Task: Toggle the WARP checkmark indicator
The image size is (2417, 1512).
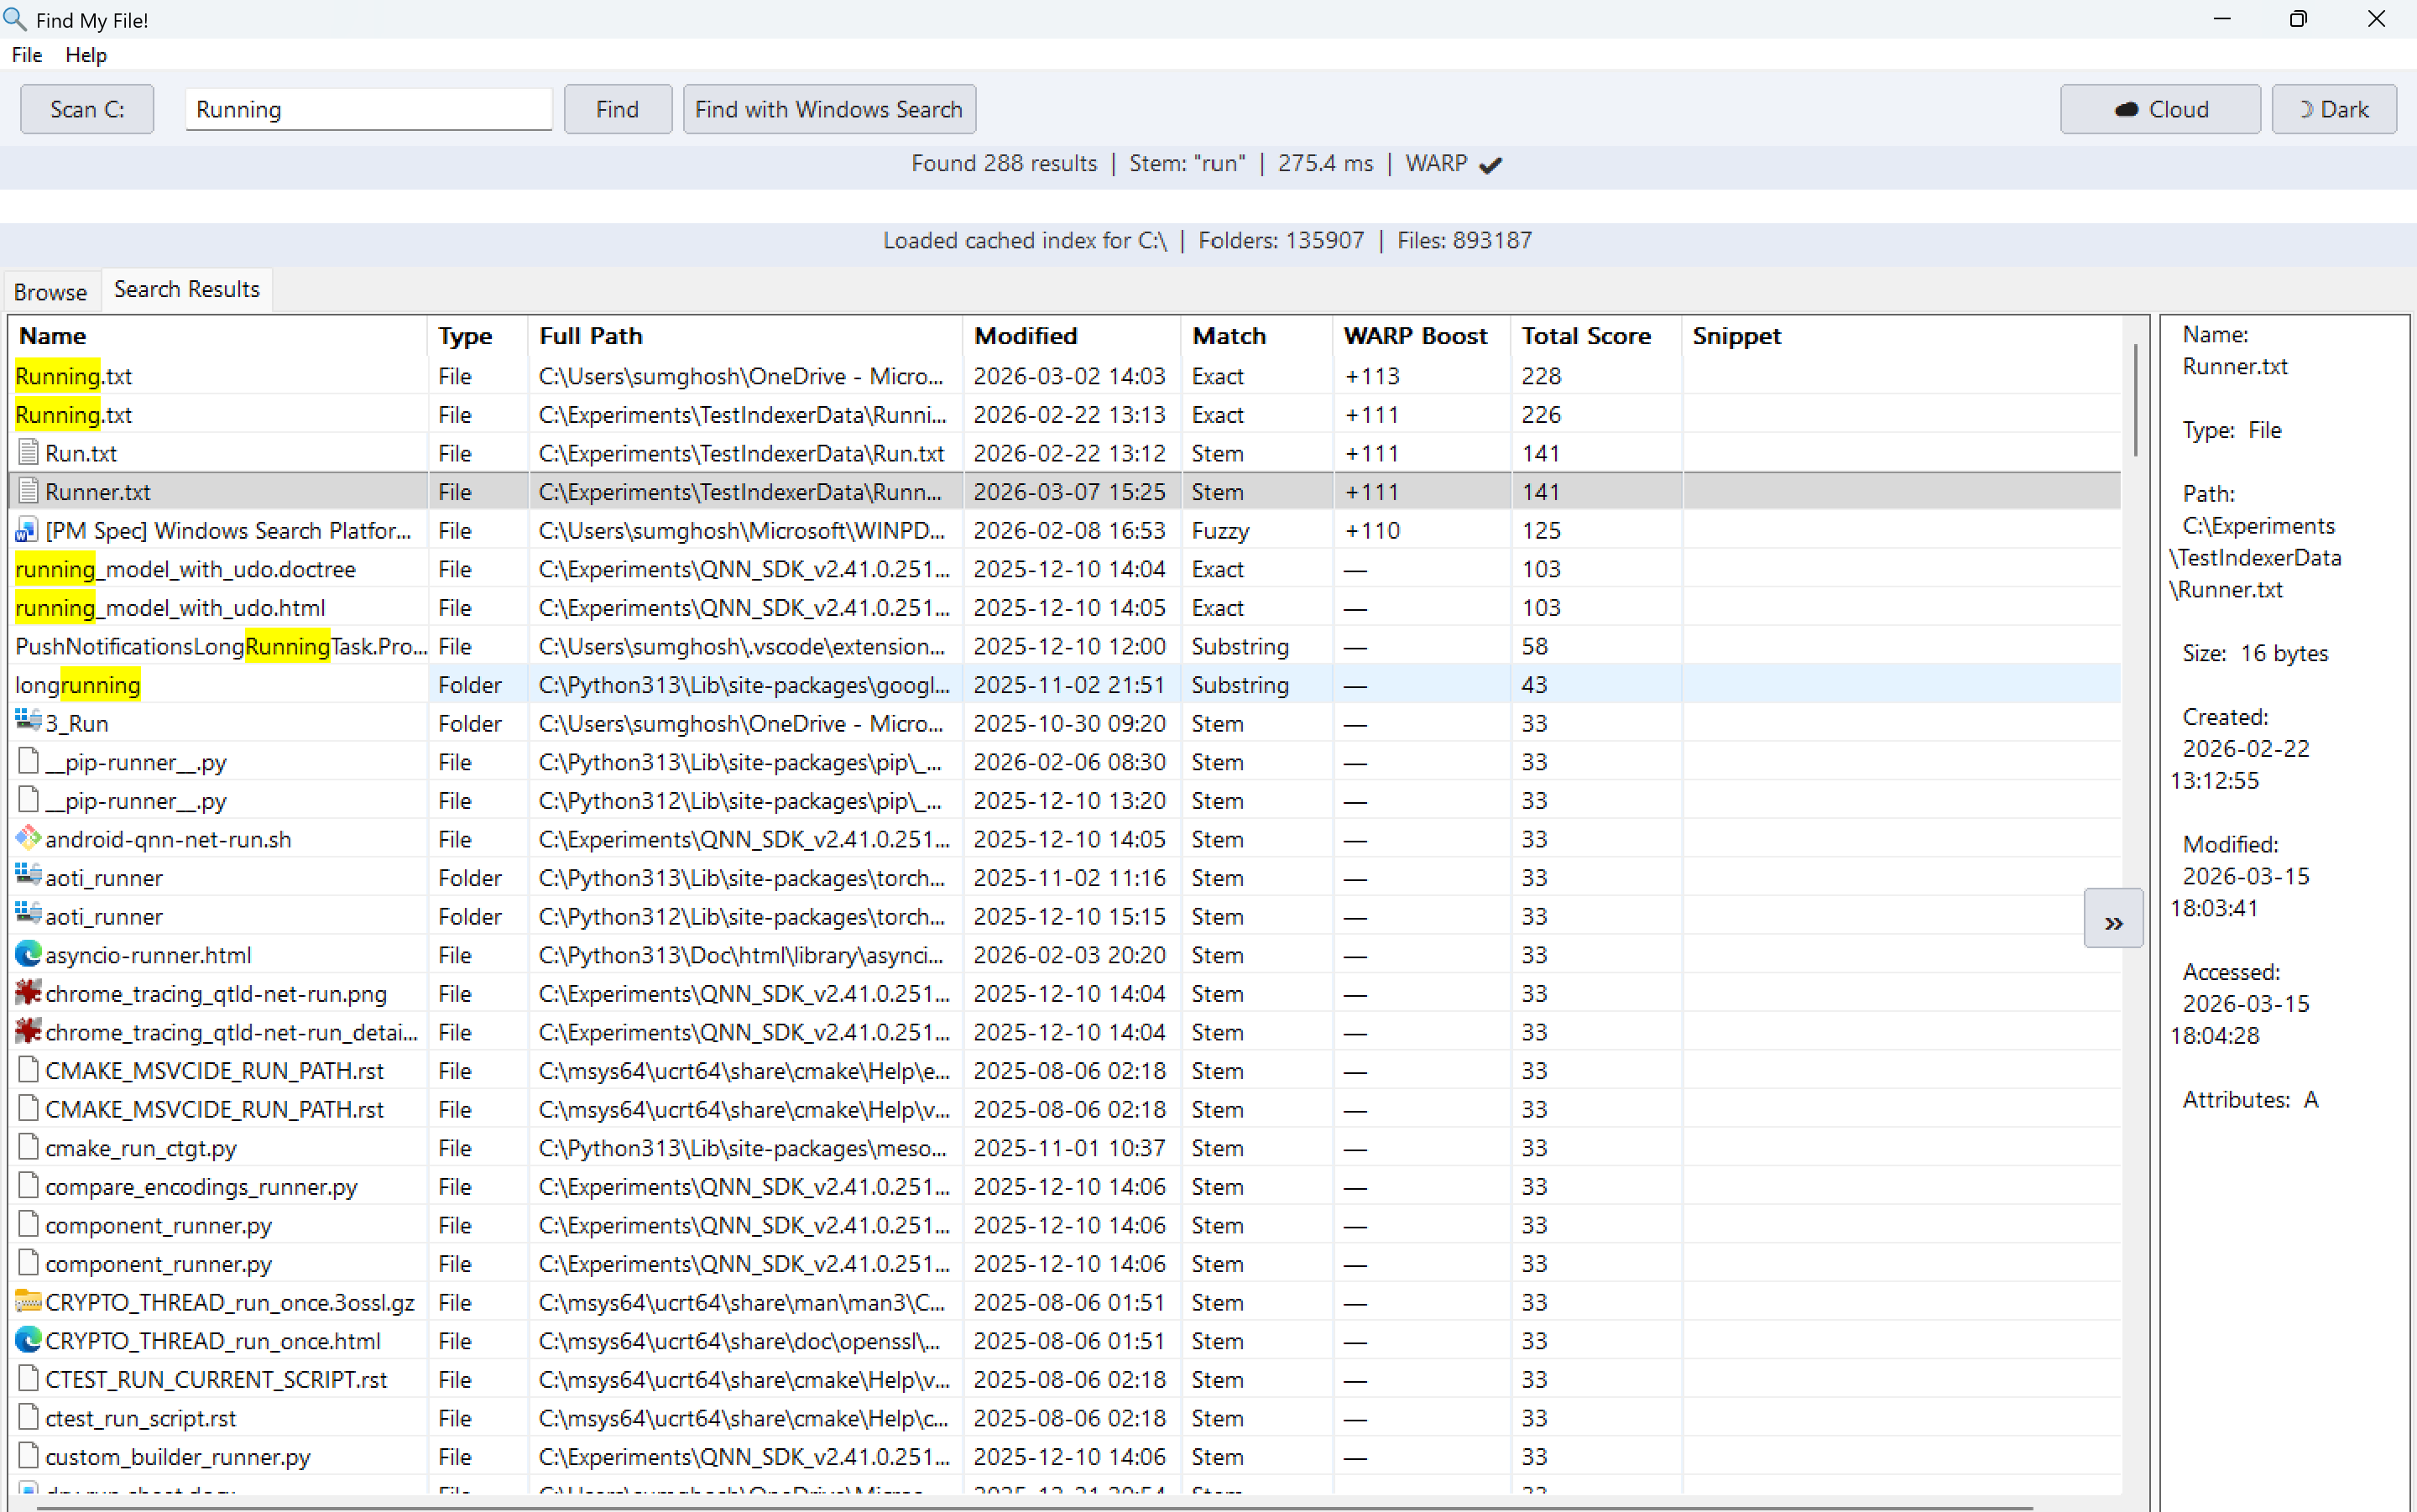Action: coord(1490,165)
